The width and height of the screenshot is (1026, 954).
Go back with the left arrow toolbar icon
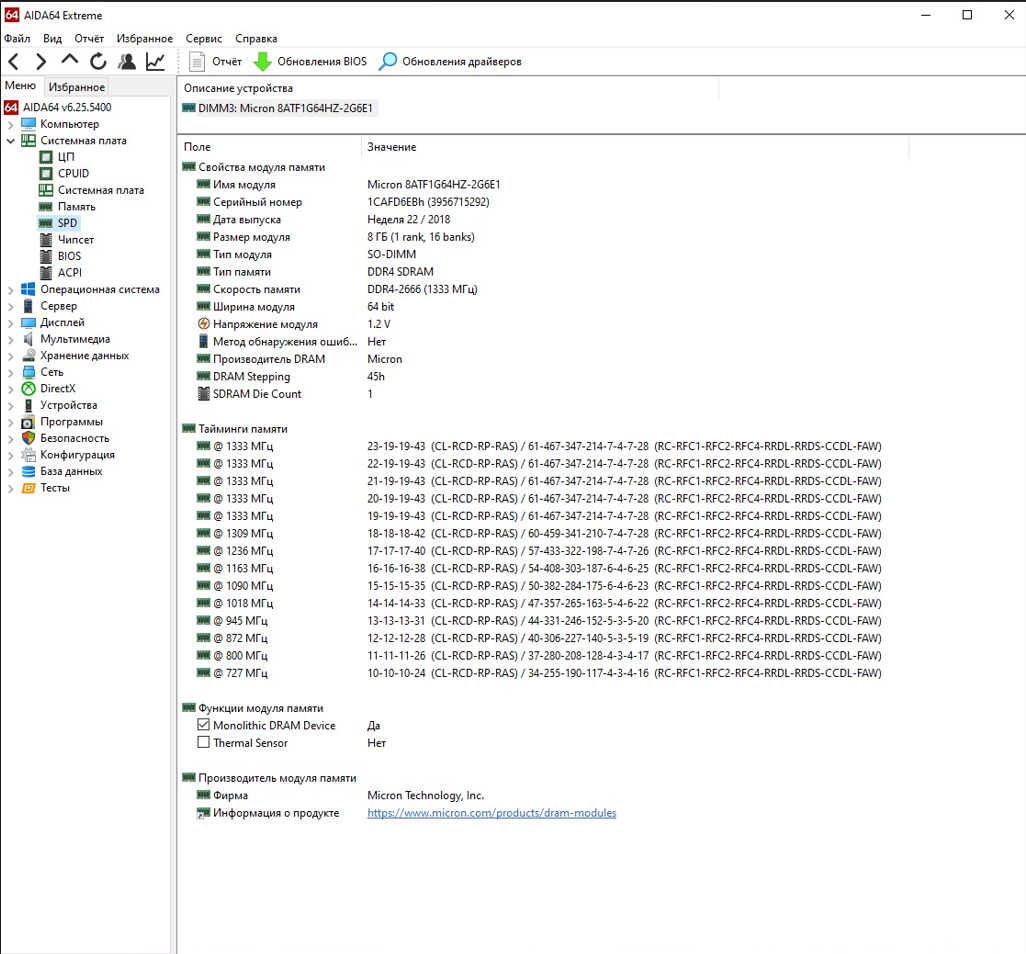click(14, 62)
